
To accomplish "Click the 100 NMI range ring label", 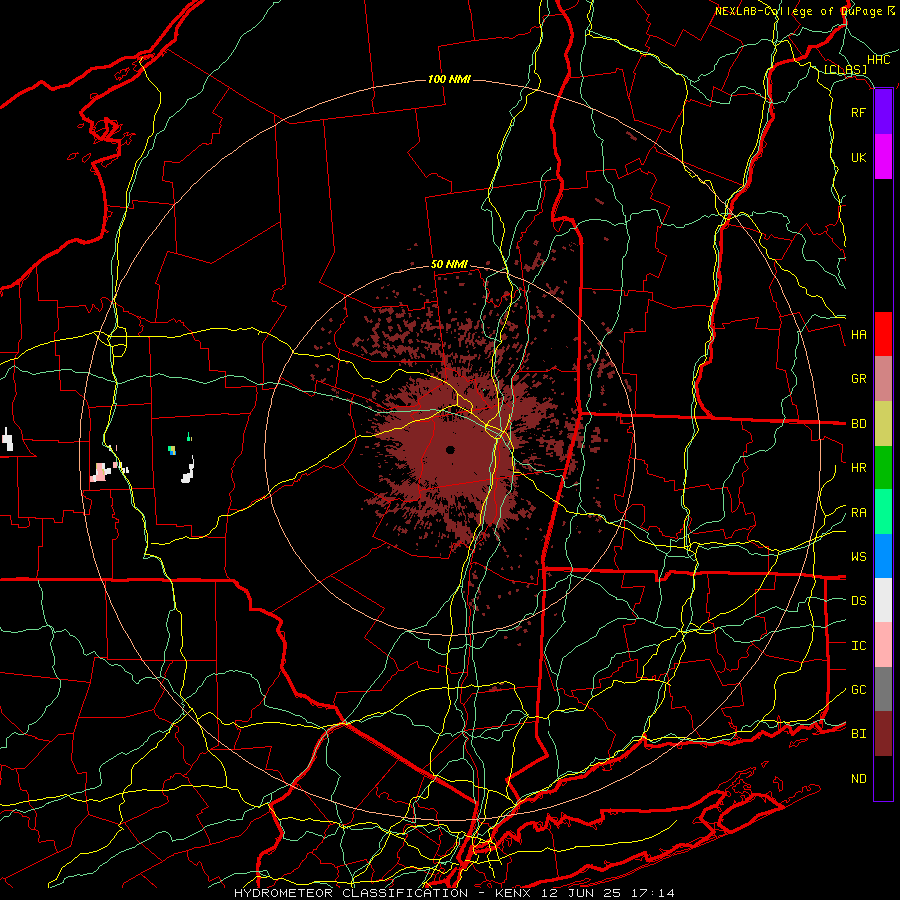I will tap(449, 79).
